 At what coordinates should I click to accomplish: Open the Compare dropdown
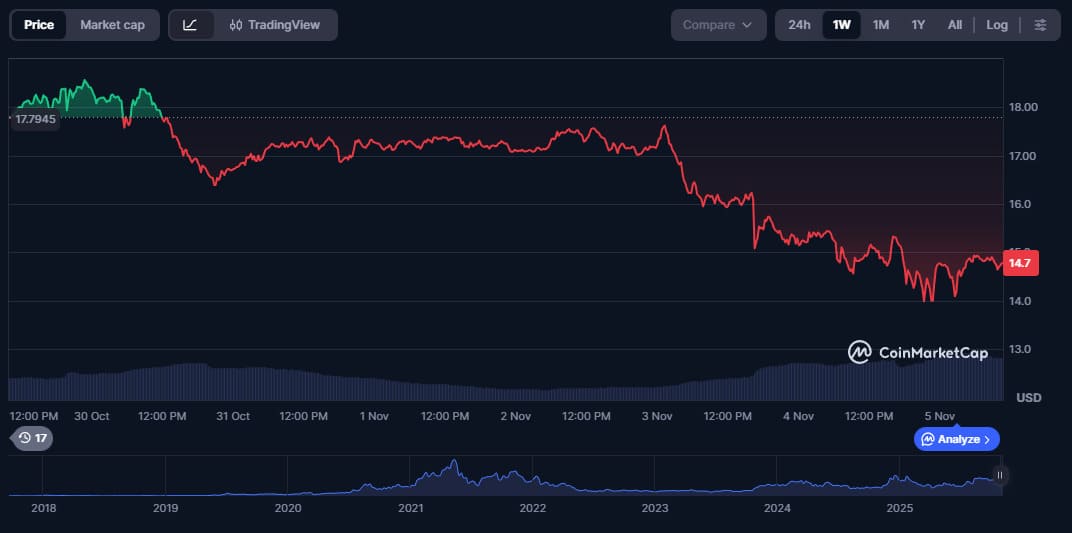click(x=718, y=25)
